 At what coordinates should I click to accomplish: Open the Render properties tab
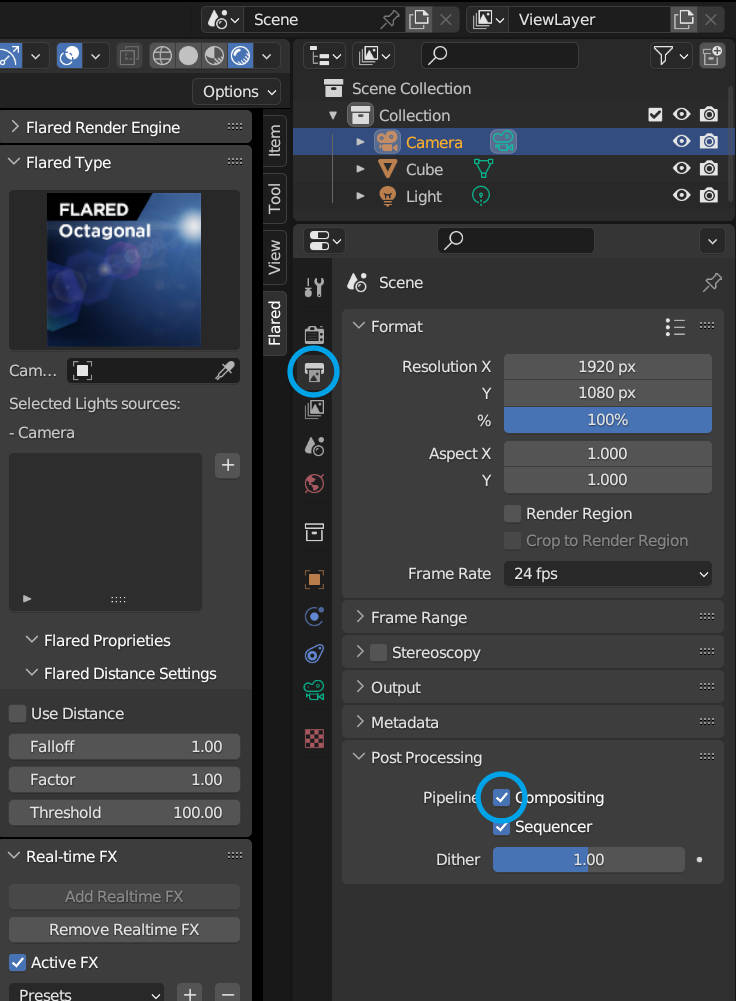[314, 335]
